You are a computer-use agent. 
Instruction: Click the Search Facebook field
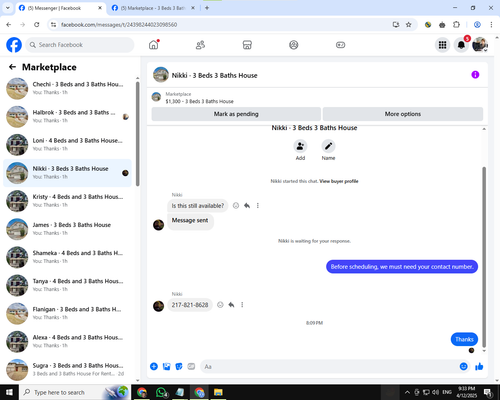point(80,45)
